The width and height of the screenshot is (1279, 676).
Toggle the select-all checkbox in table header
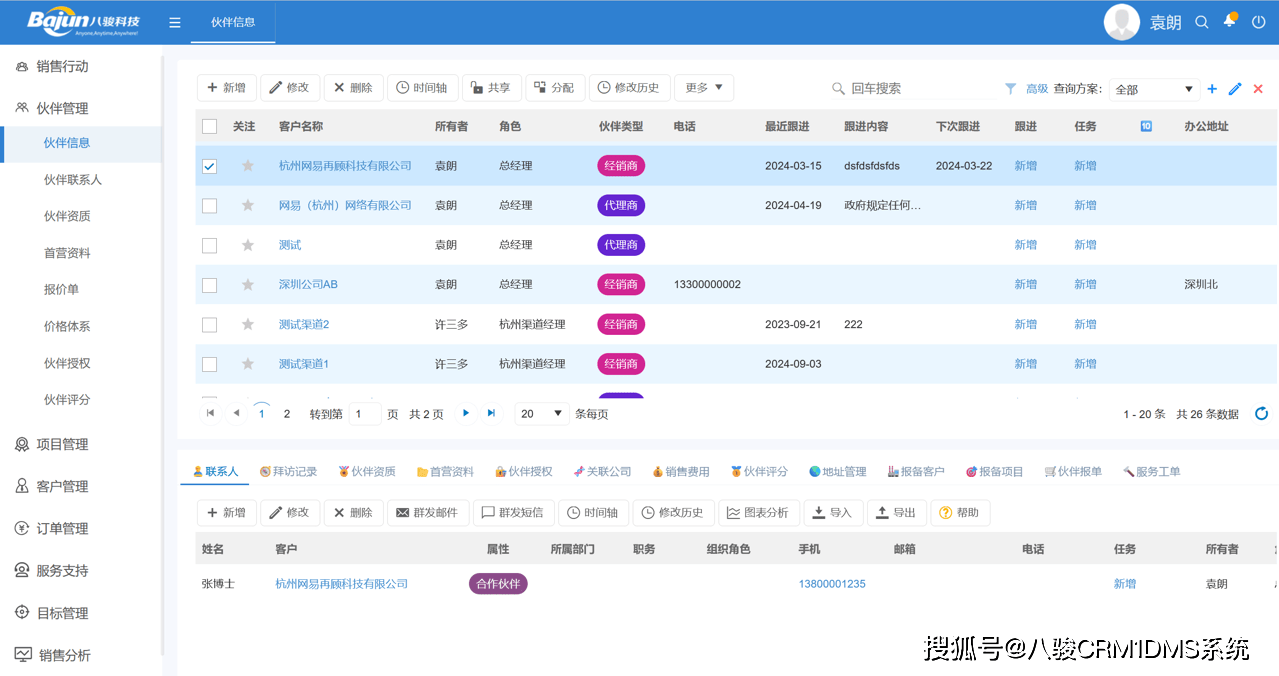(209, 127)
